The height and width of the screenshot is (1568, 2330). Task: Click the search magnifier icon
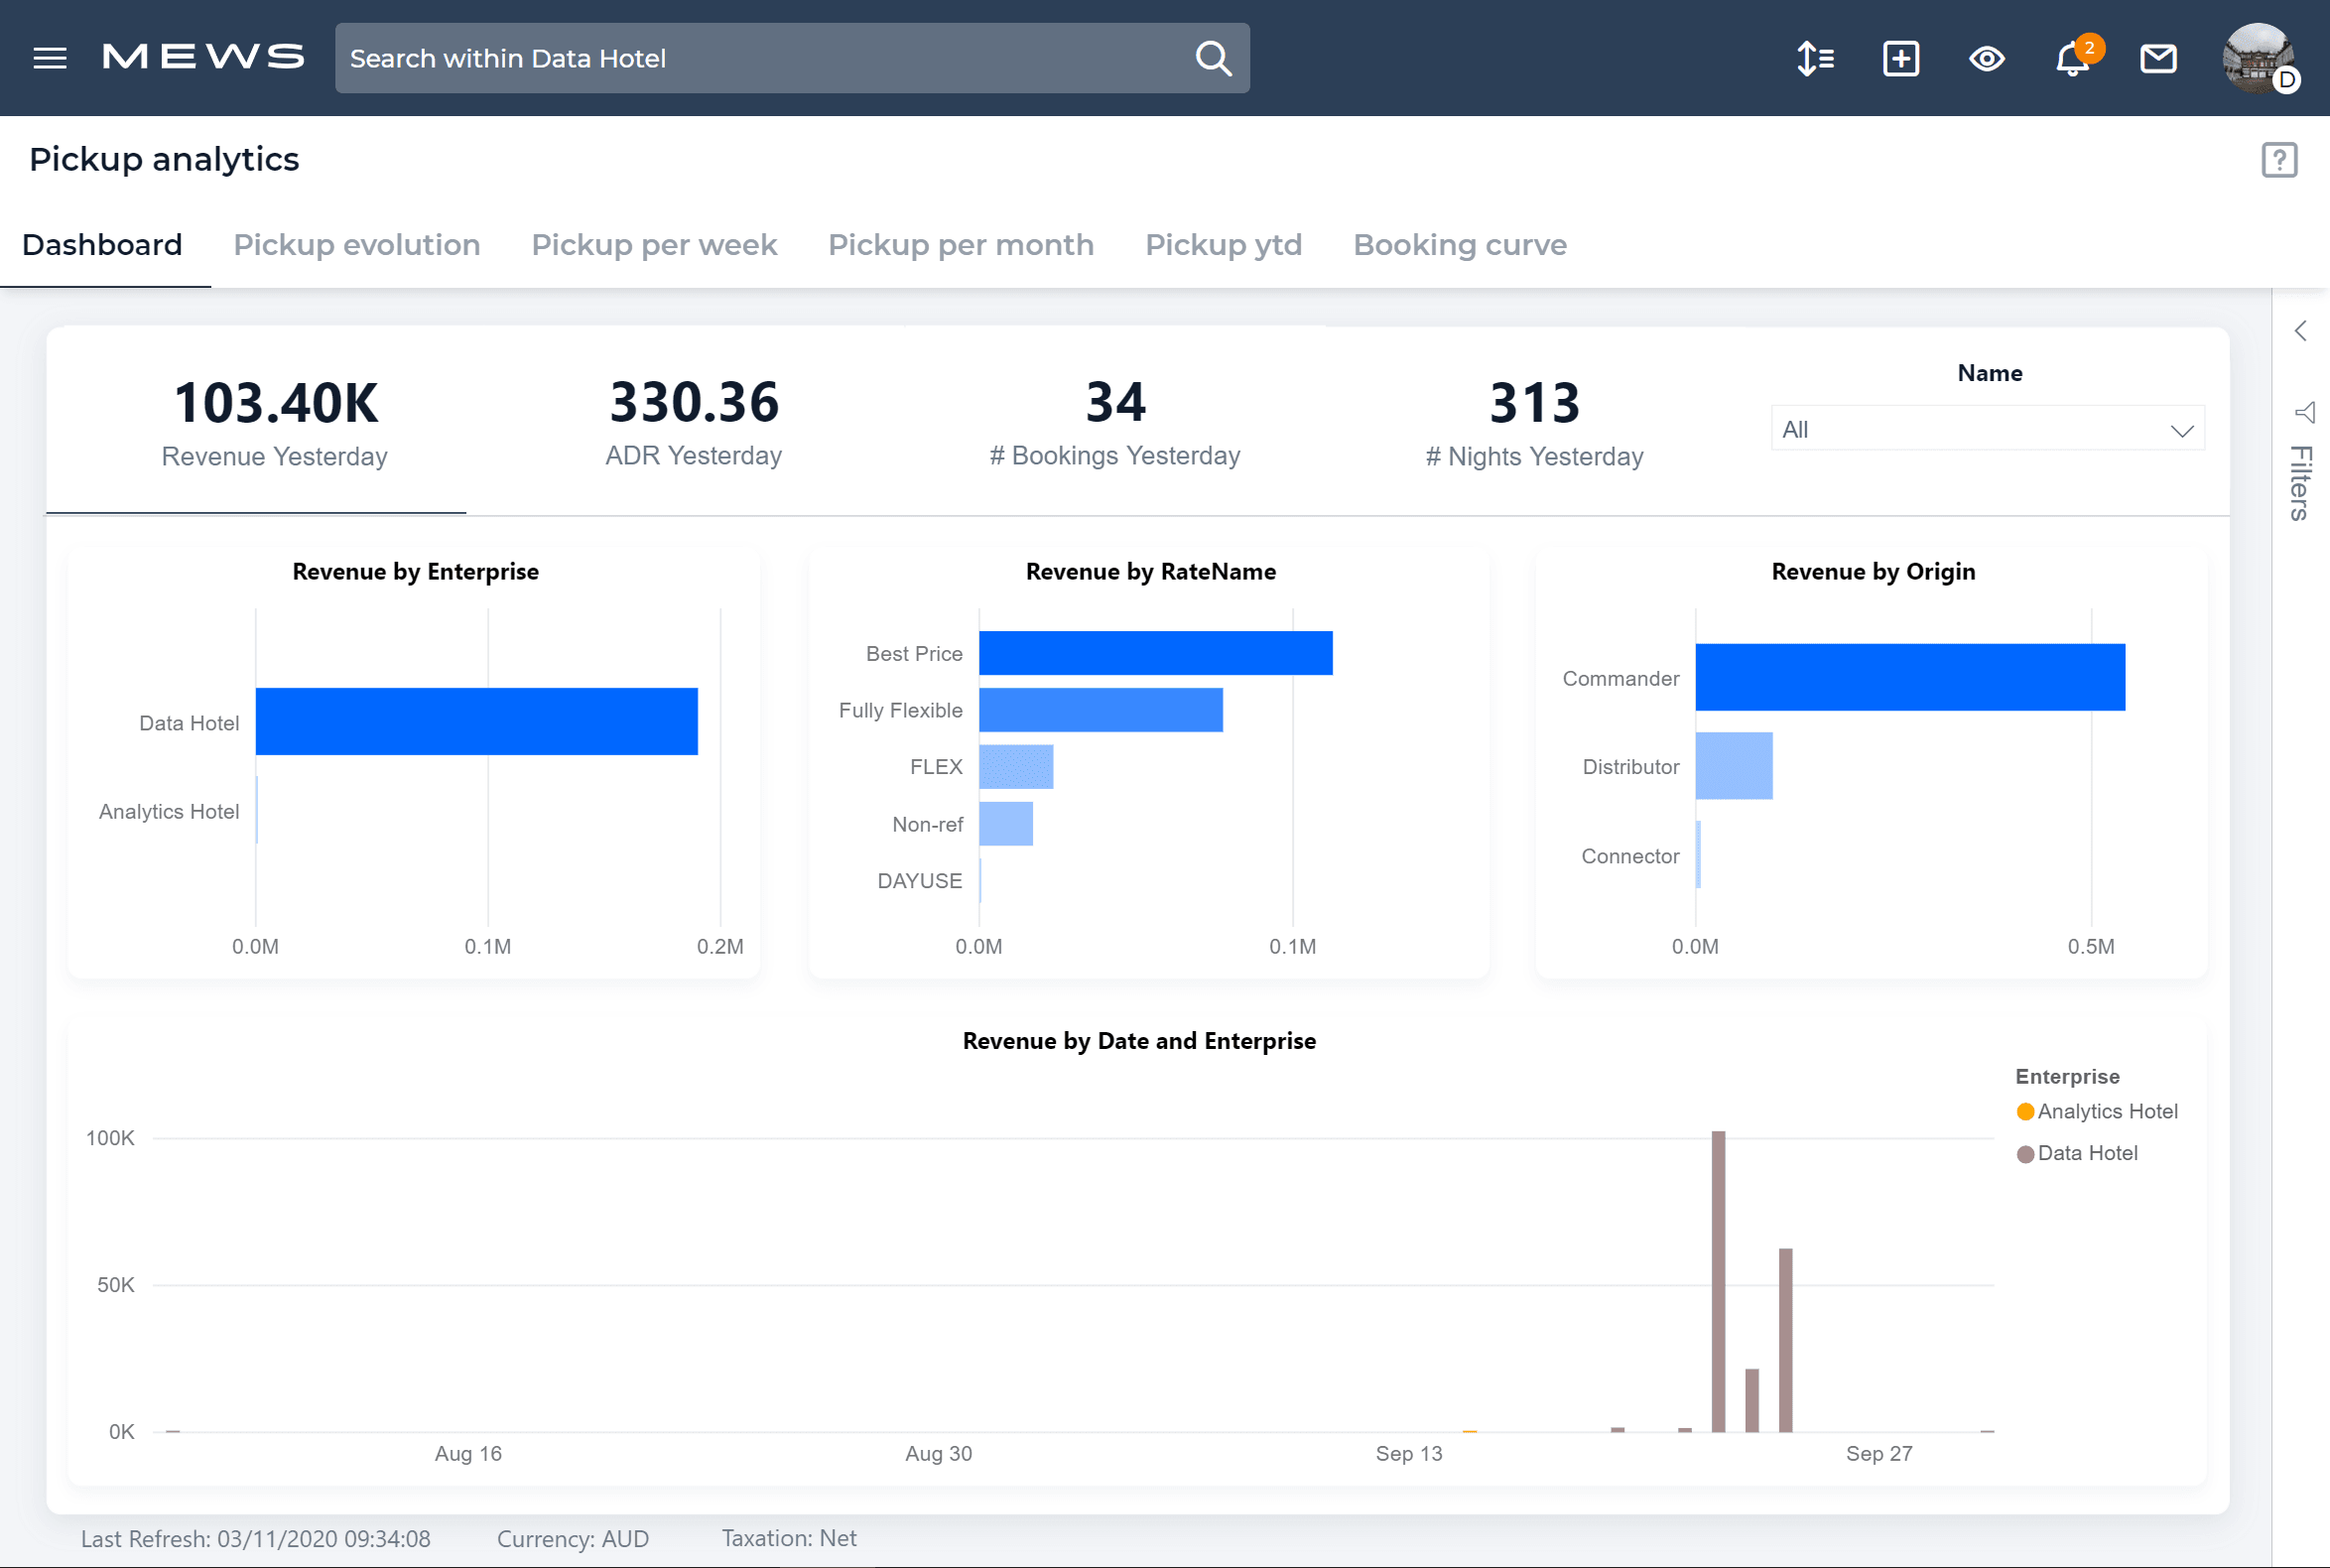pos(1213,57)
